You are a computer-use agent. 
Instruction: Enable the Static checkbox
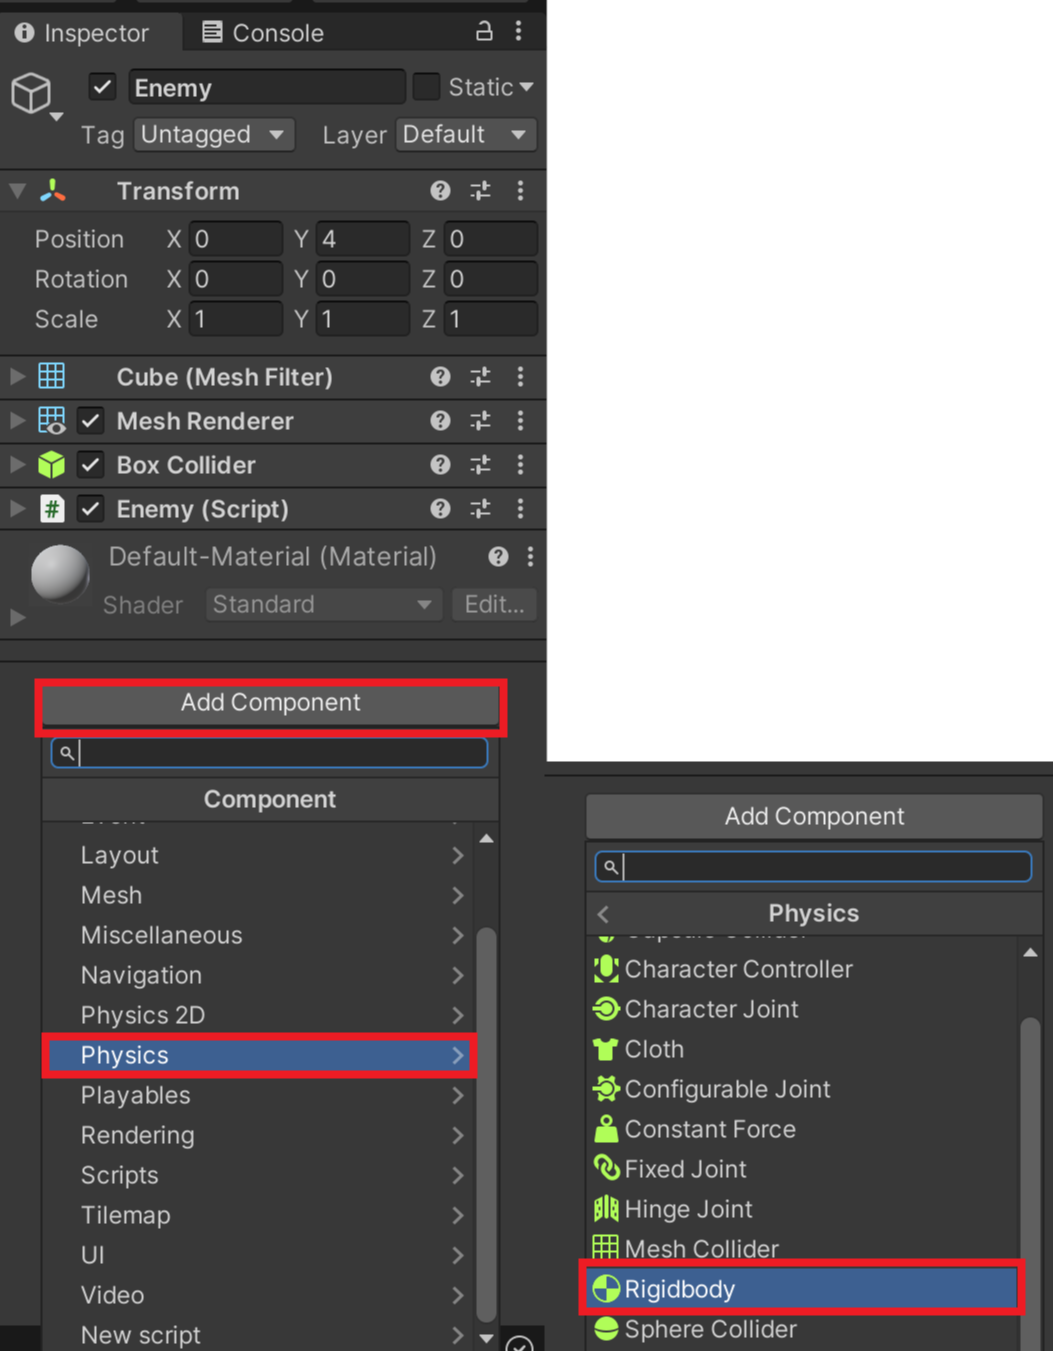(x=426, y=87)
